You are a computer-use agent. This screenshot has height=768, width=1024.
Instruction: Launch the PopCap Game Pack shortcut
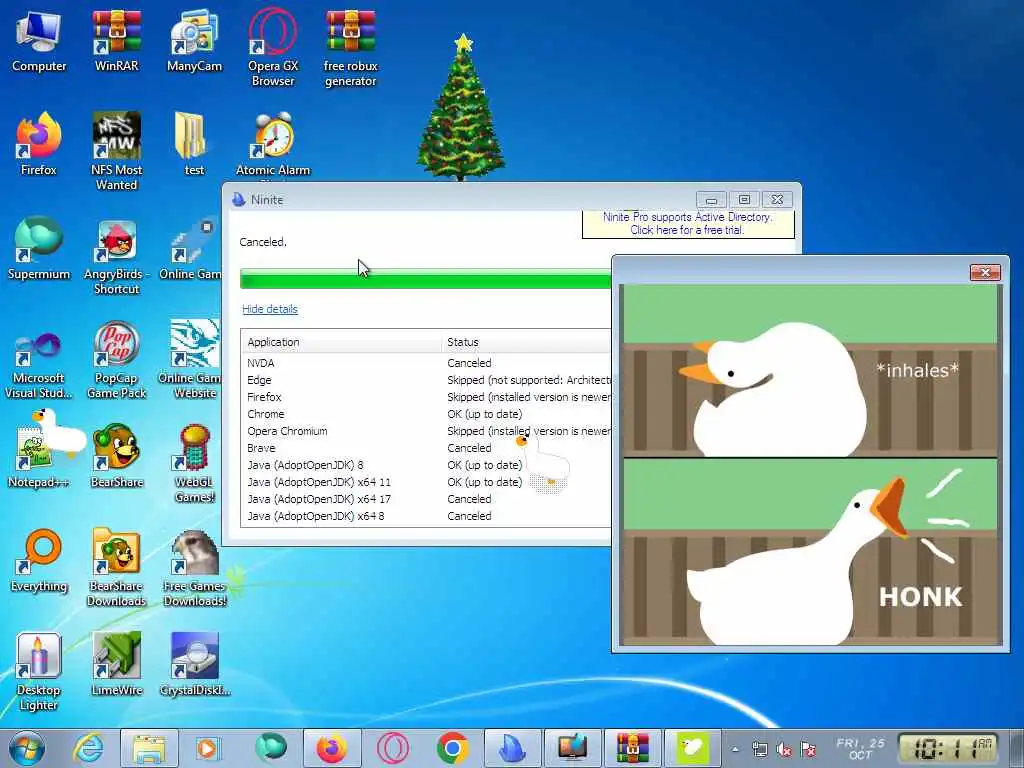pyautogui.click(x=116, y=359)
